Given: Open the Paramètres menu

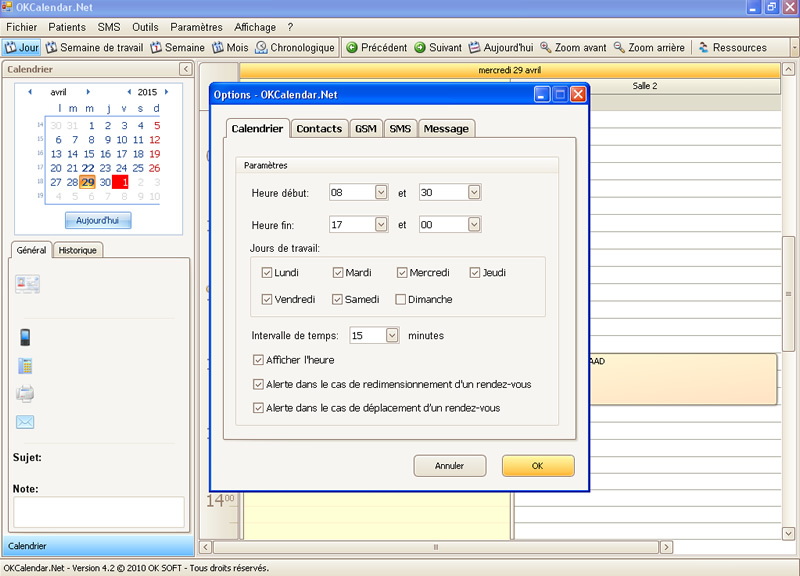Looking at the screenshot, I should [196, 27].
